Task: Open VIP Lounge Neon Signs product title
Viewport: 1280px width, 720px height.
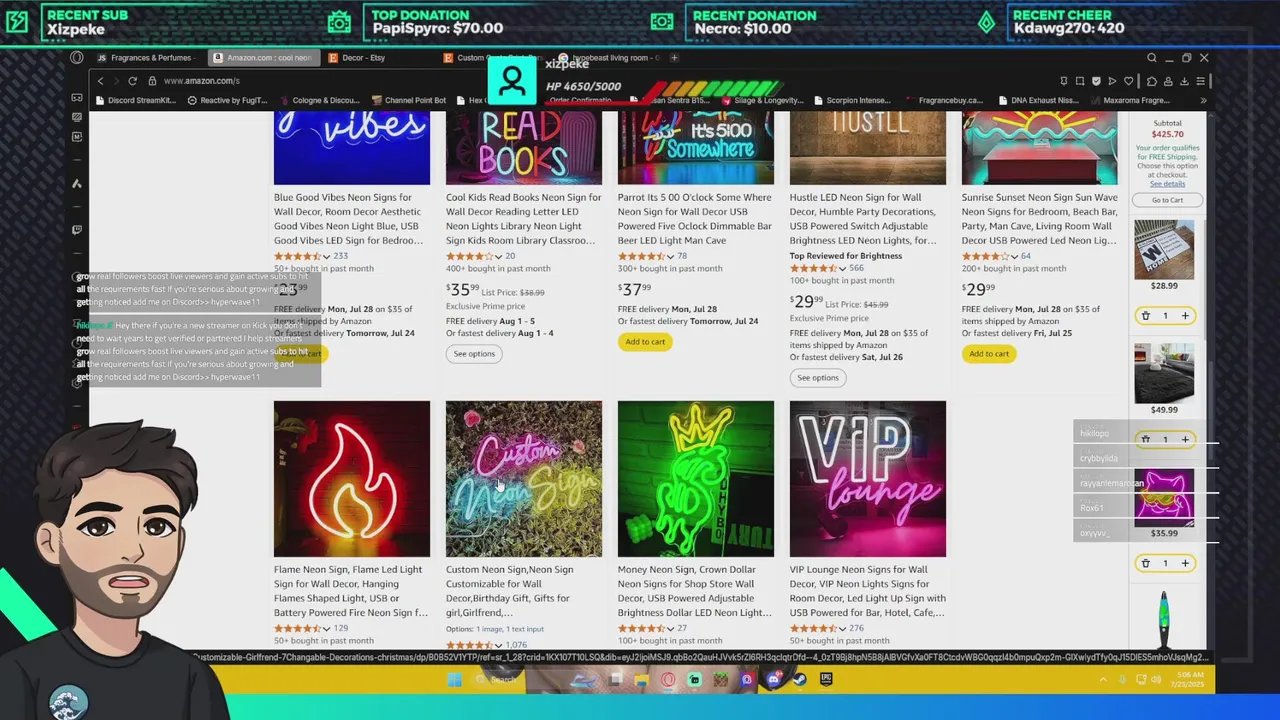Action: coord(867,591)
